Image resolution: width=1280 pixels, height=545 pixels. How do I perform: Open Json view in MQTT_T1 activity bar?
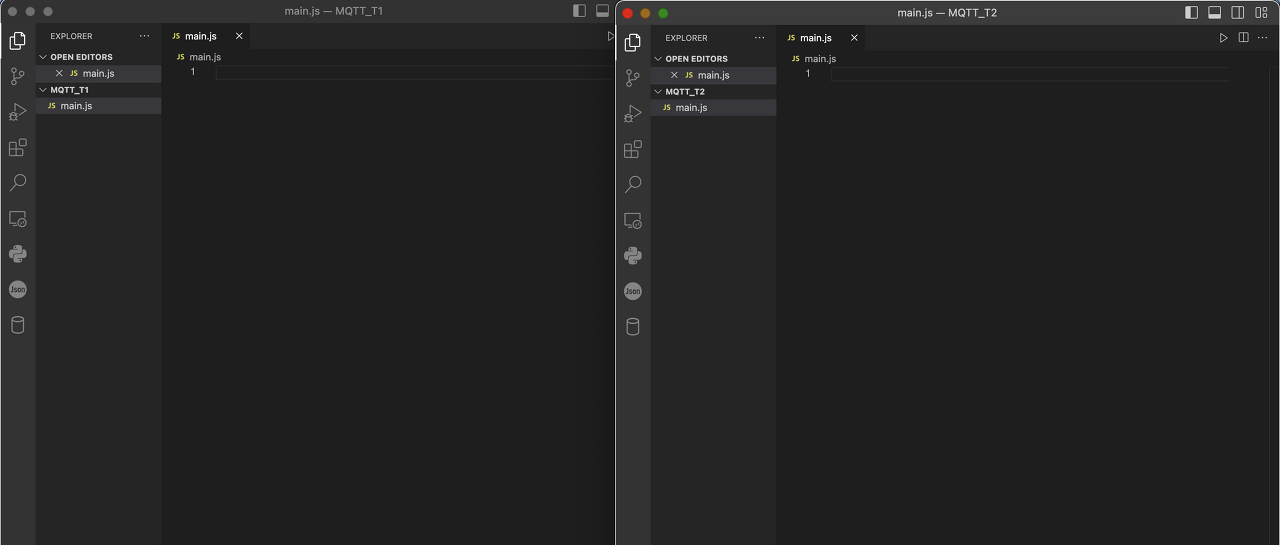click(17, 289)
